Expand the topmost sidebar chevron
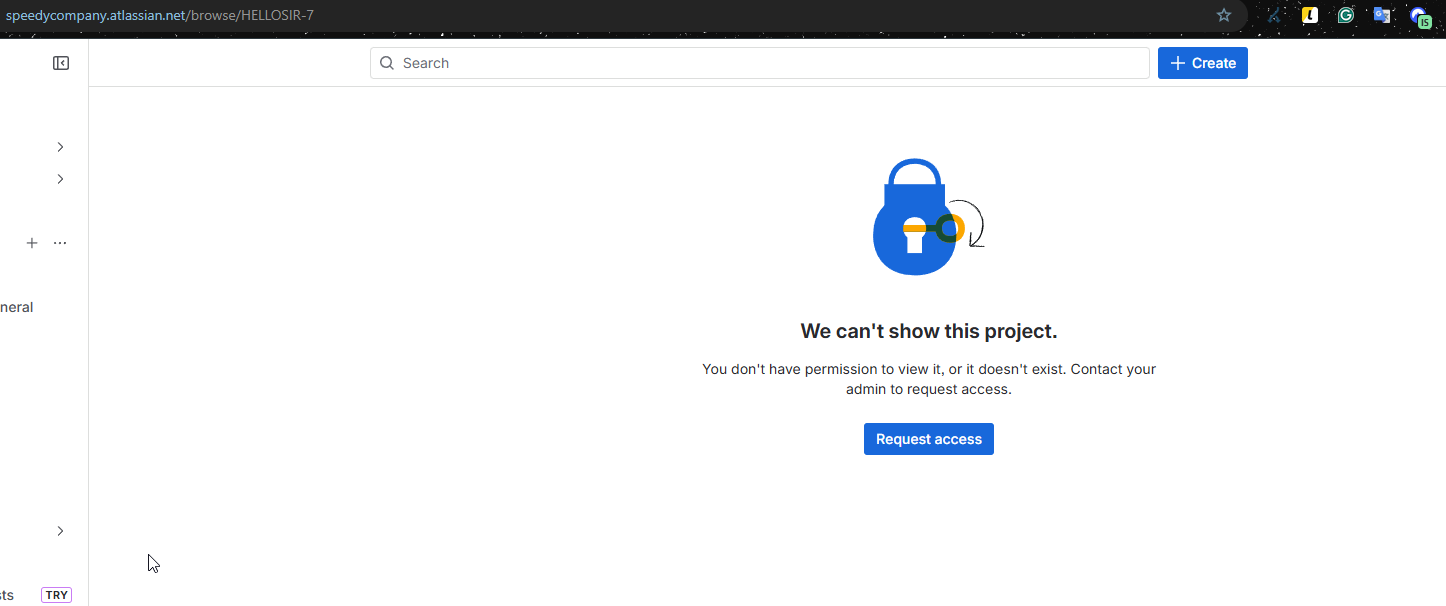 pos(60,147)
